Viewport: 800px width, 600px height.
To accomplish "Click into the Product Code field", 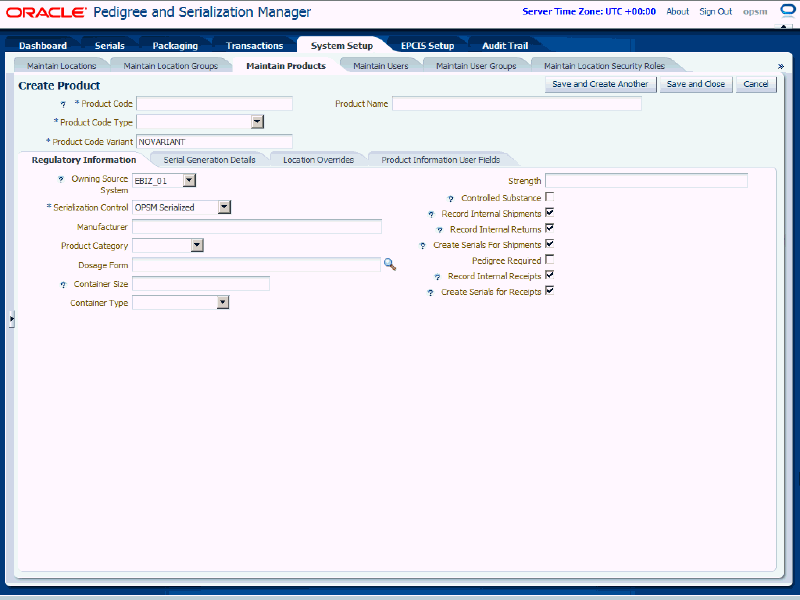I will [x=214, y=104].
